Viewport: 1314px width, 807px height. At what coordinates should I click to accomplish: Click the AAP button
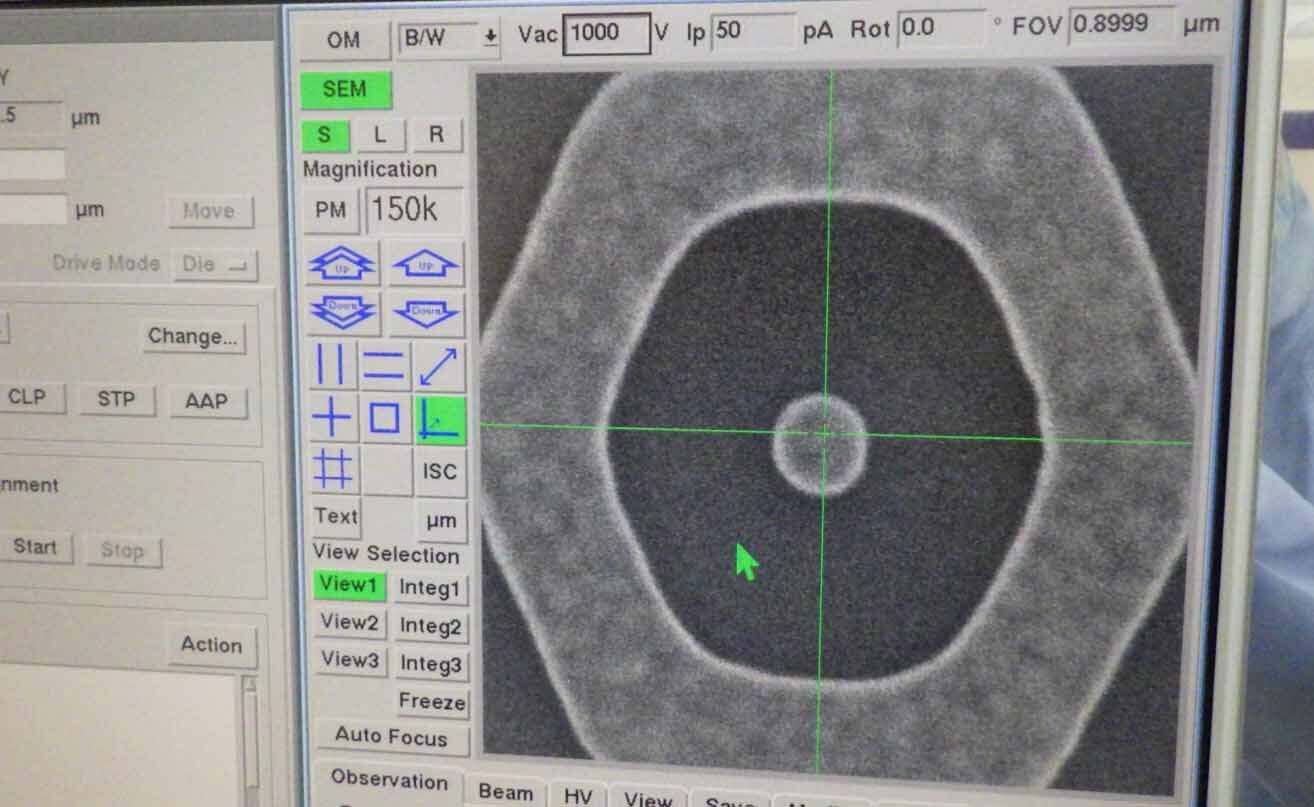point(206,401)
